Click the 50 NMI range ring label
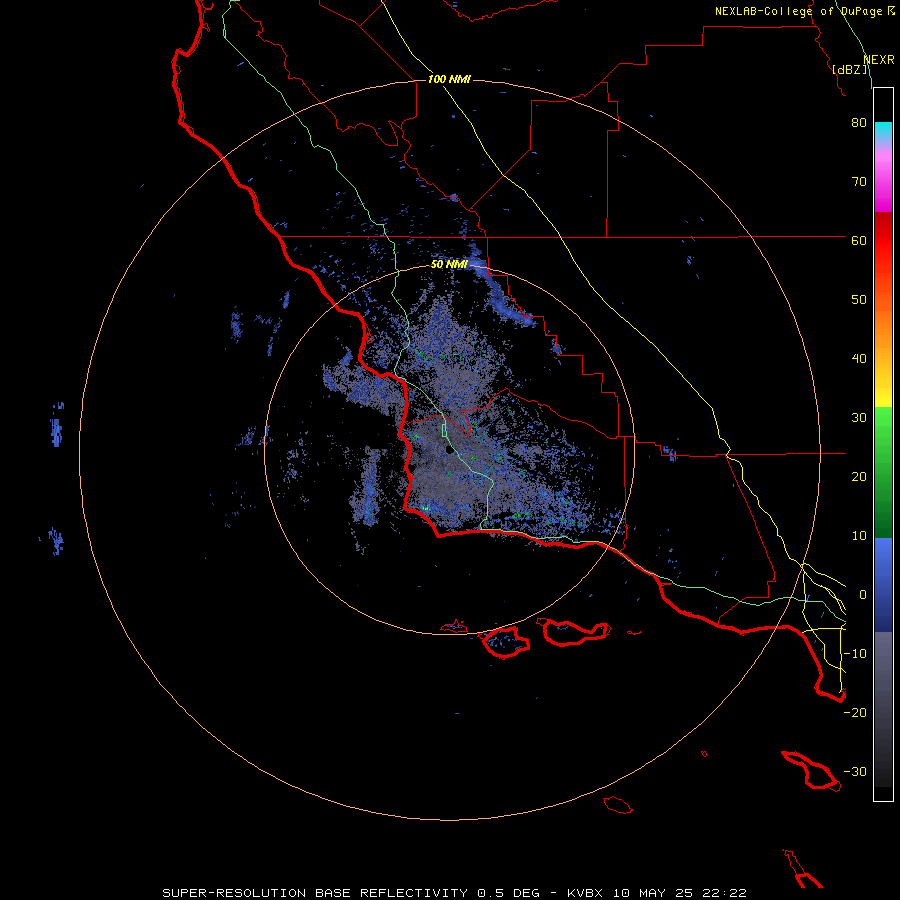The image size is (900, 900). click(x=449, y=265)
